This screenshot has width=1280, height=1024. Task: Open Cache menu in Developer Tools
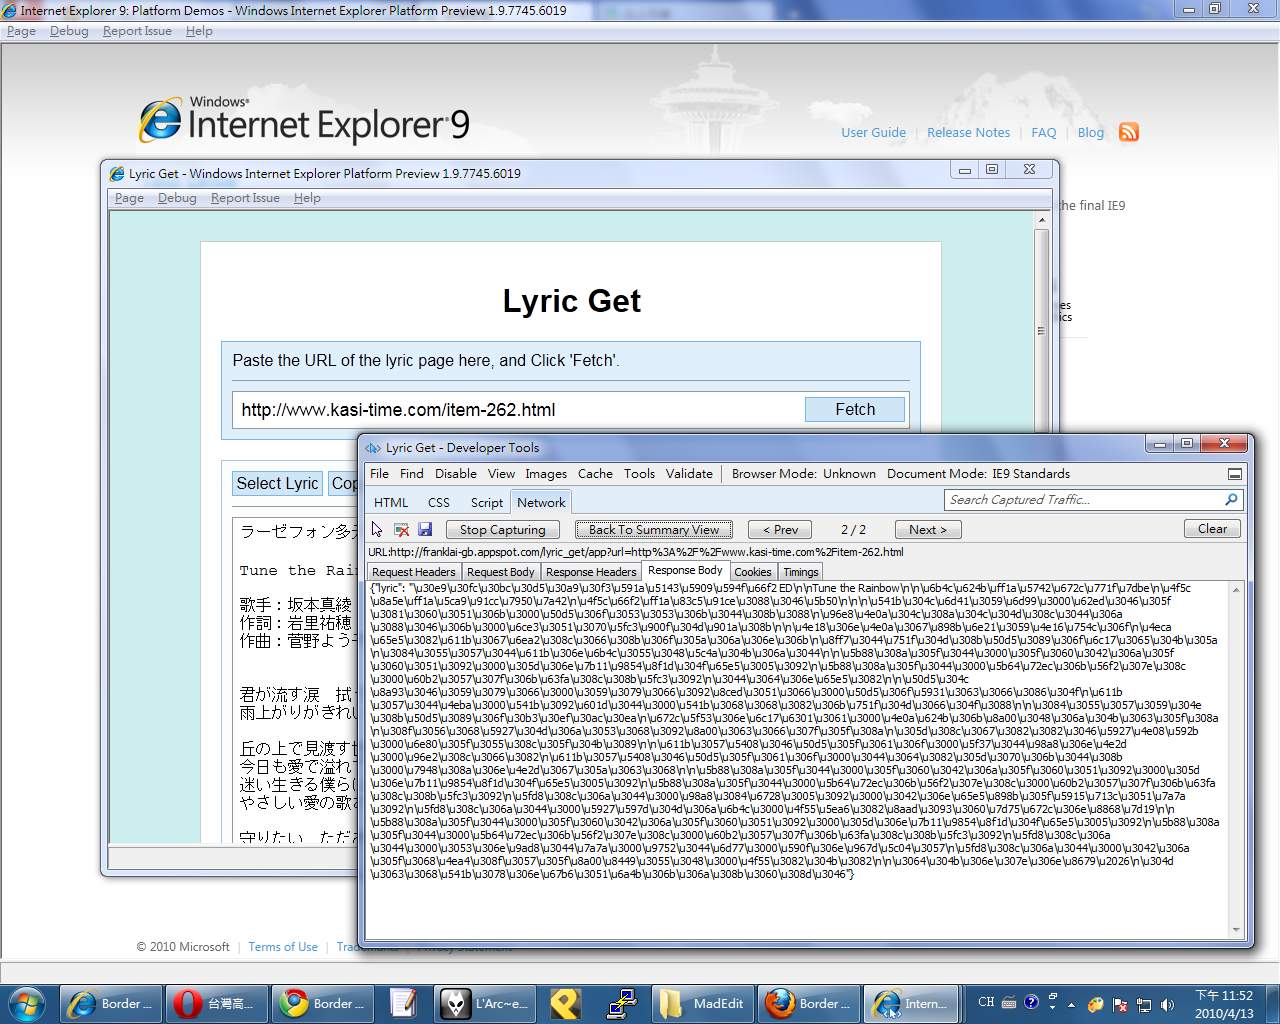point(595,474)
